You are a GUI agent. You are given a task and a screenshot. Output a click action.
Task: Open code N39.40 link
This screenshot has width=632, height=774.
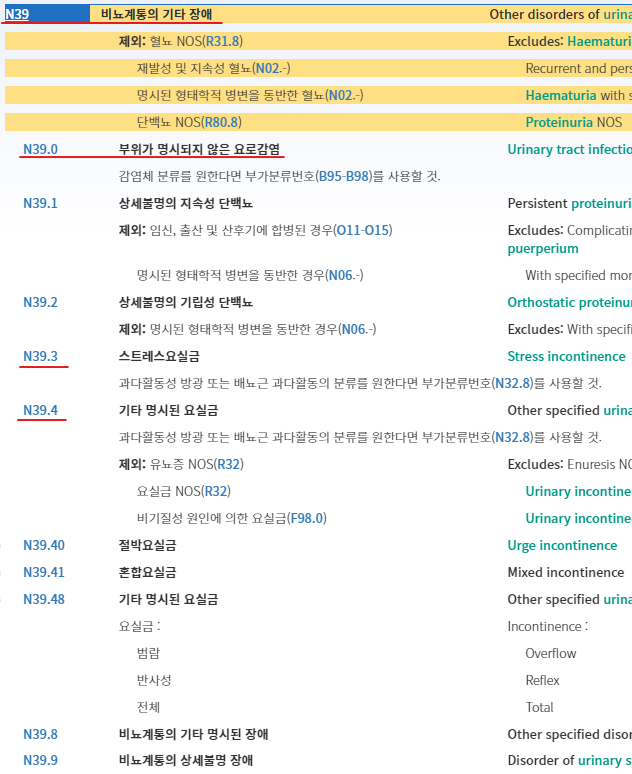44,545
